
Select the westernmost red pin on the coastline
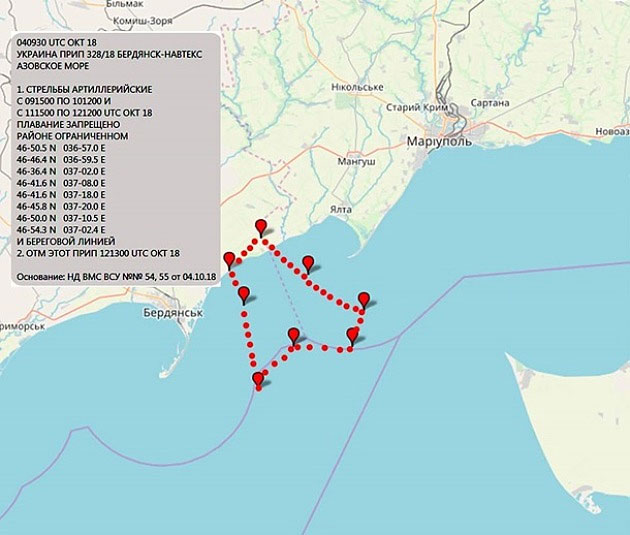coord(229,260)
